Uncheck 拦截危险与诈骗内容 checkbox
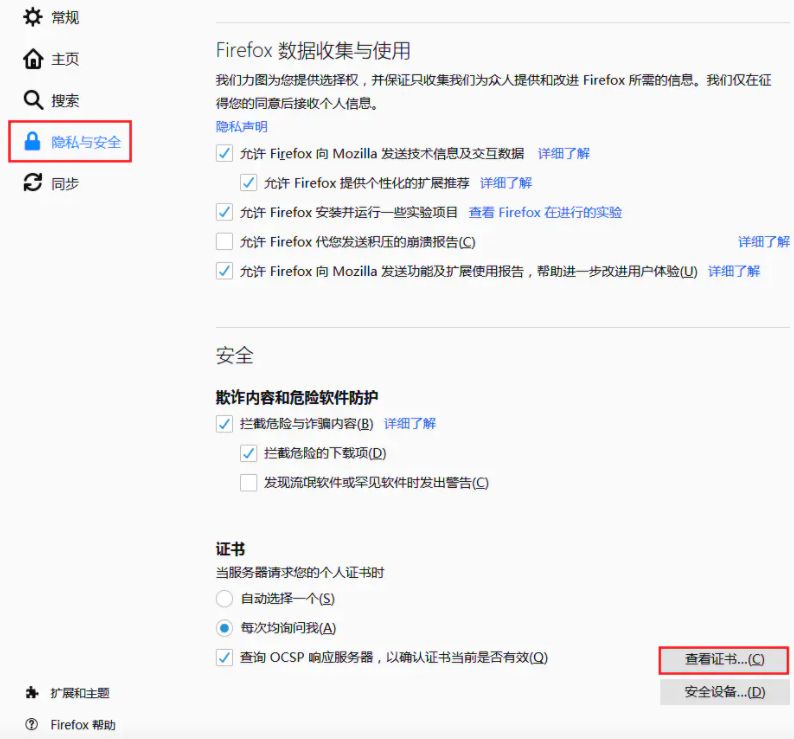794x739 pixels. click(224, 423)
